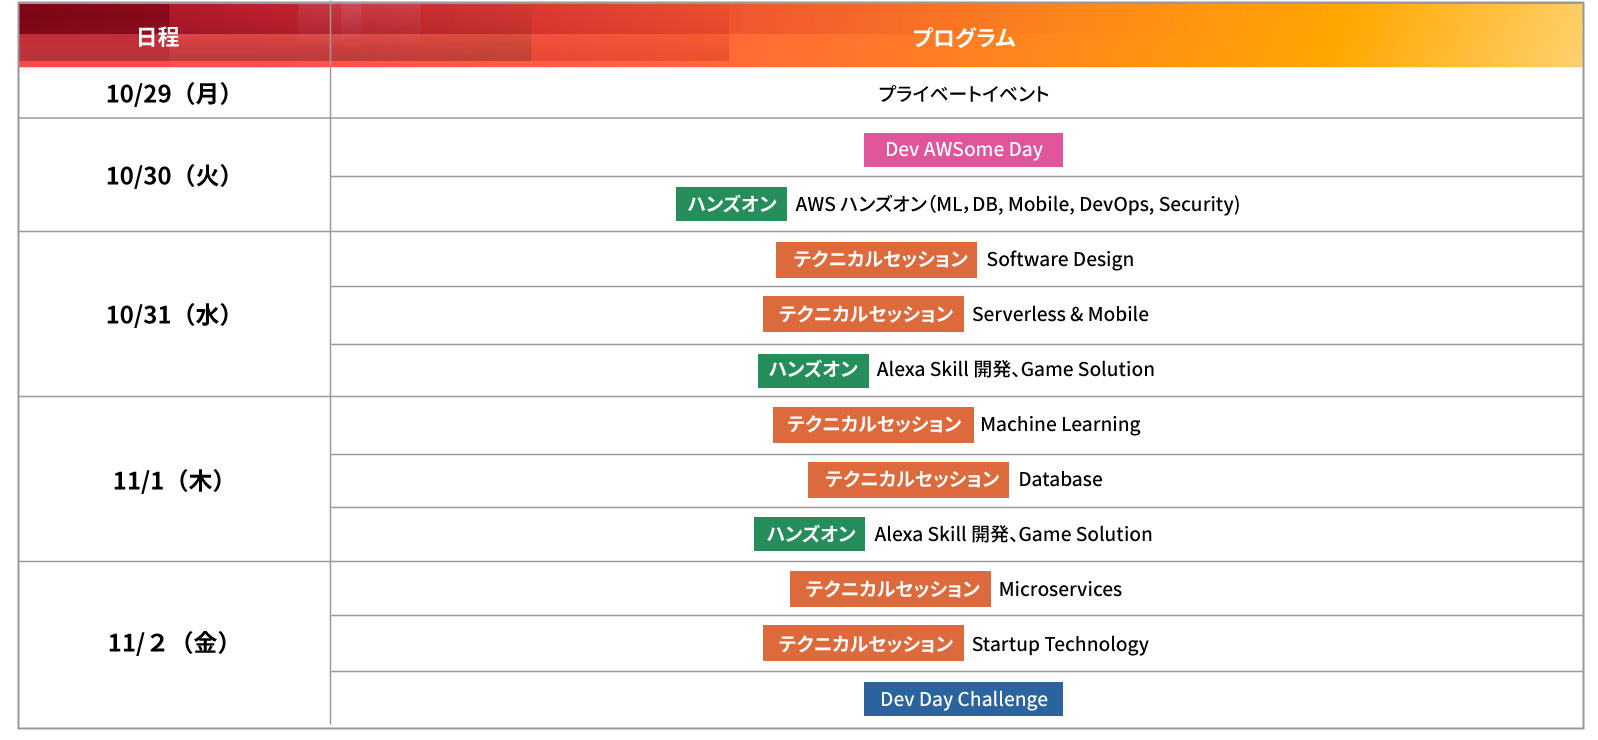Click the Machine Learning text
The width and height of the screenshot is (1598, 740).
(x=1060, y=425)
